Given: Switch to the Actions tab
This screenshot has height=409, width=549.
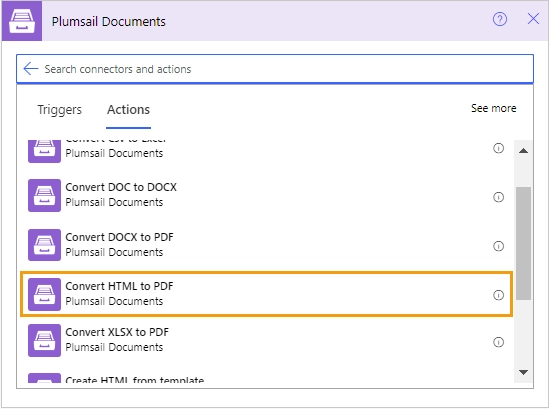Looking at the screenshot, I should click(x=128, y=110).
